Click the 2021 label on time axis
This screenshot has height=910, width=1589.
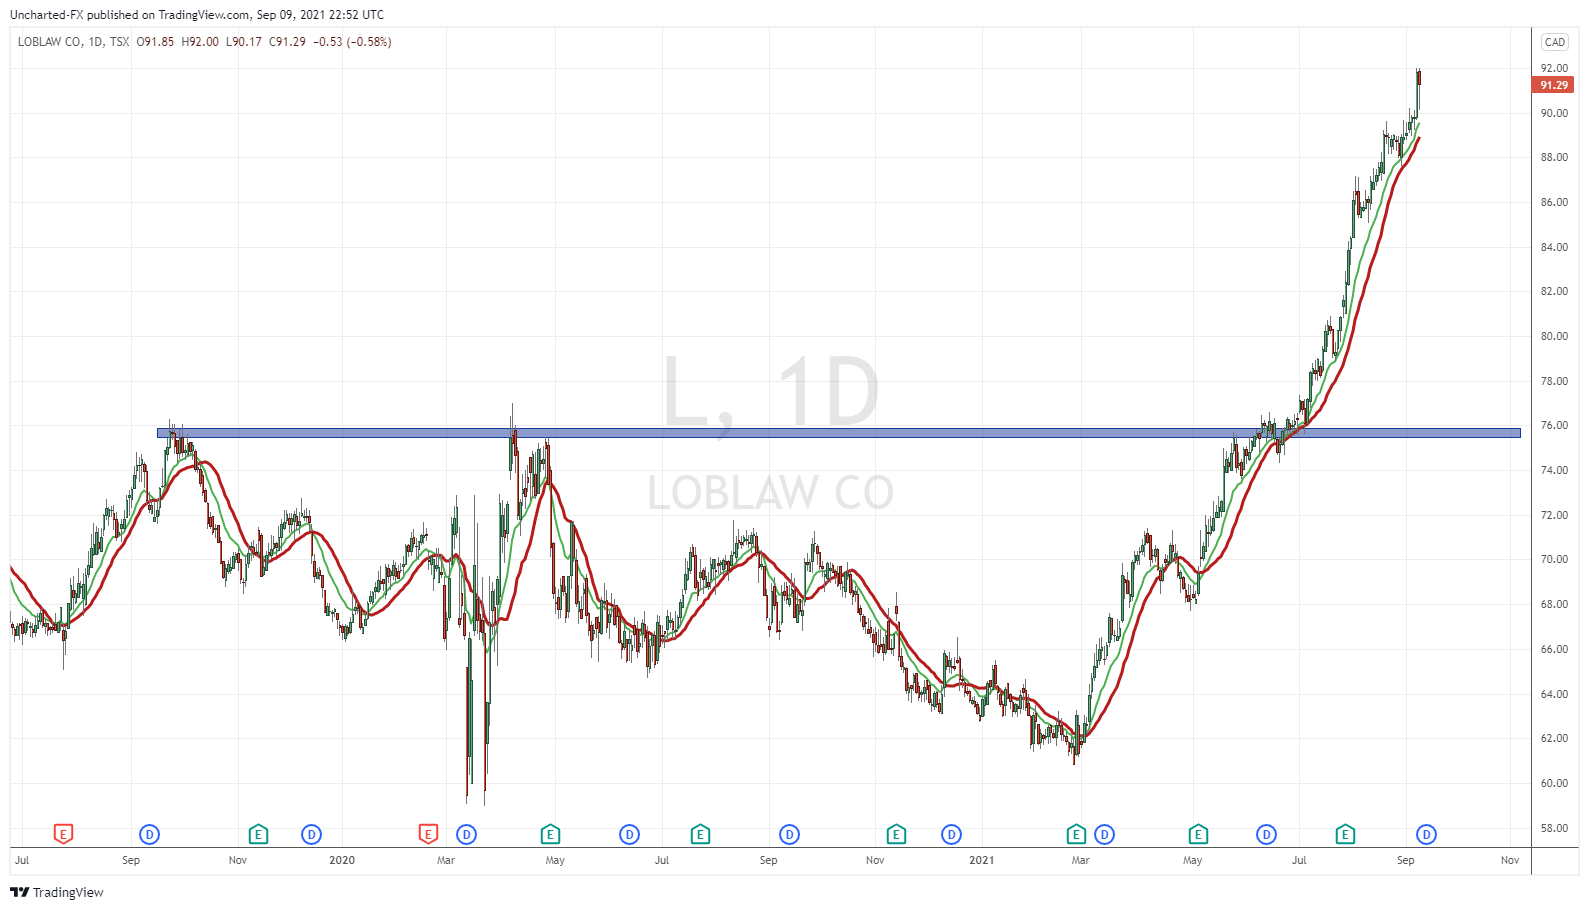click(x=981, y=860)
